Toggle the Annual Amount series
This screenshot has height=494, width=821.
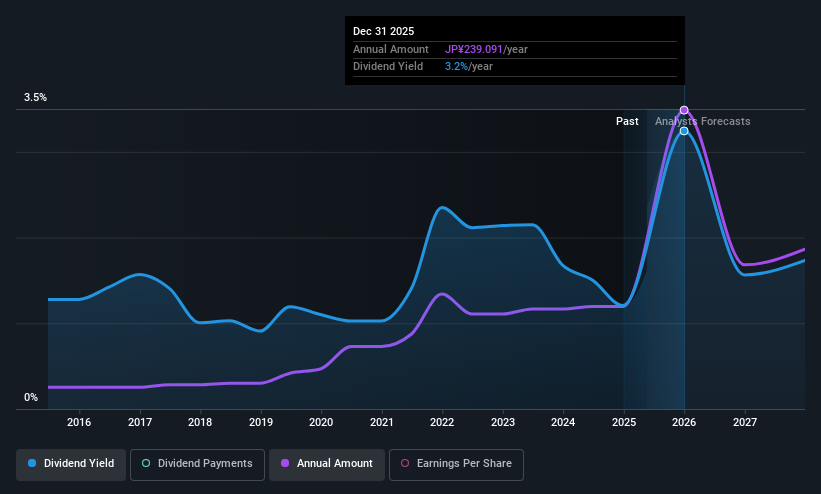click(x=327, y=464)
